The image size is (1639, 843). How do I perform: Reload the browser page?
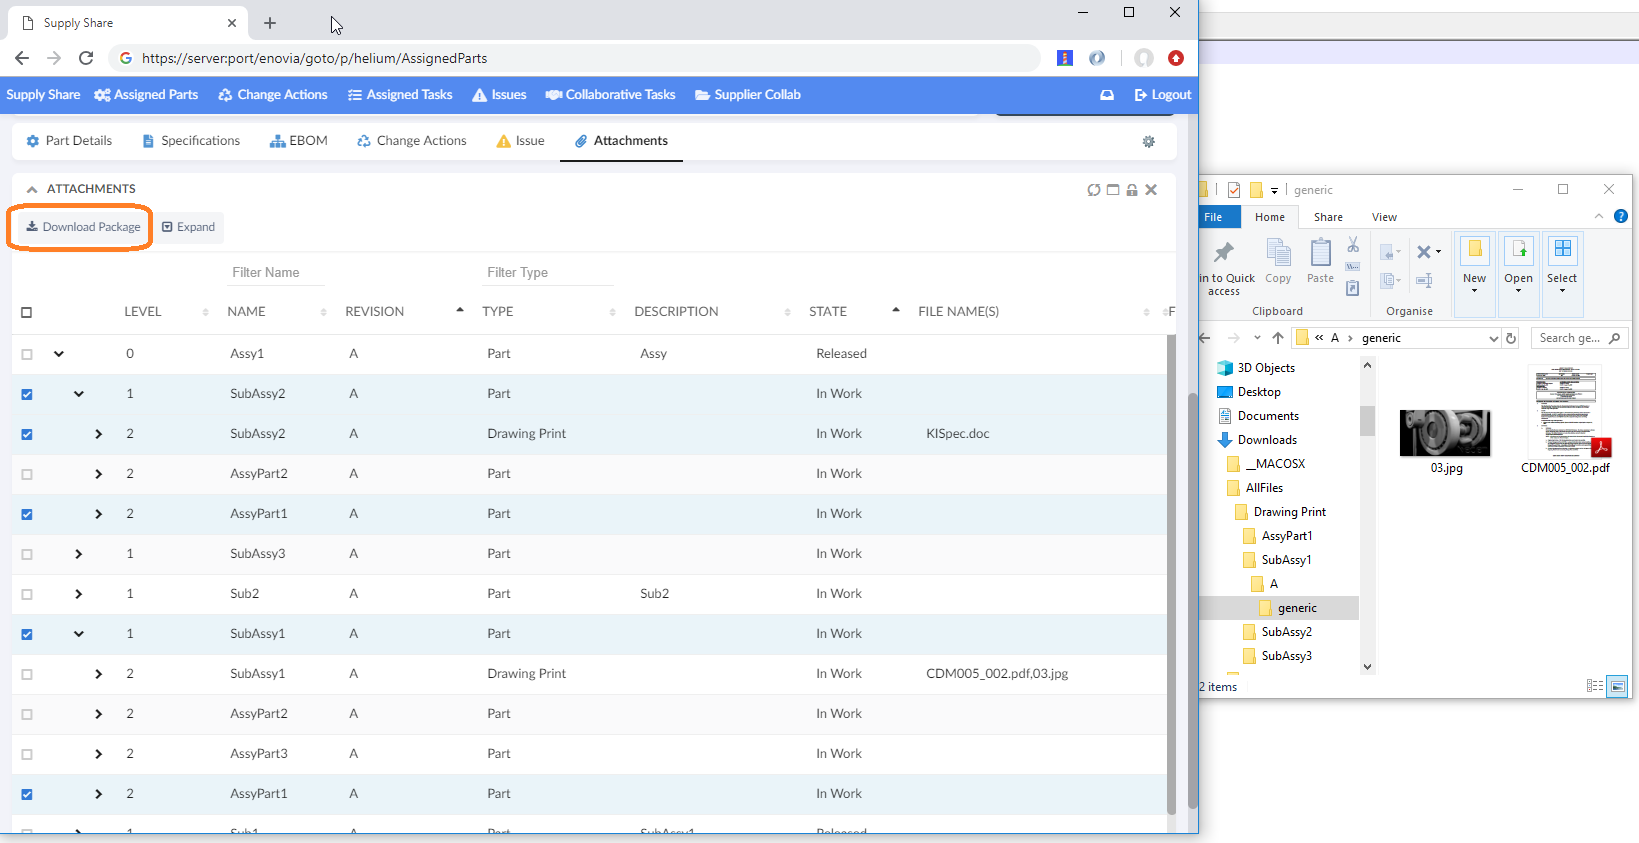(x=86, y=58)
